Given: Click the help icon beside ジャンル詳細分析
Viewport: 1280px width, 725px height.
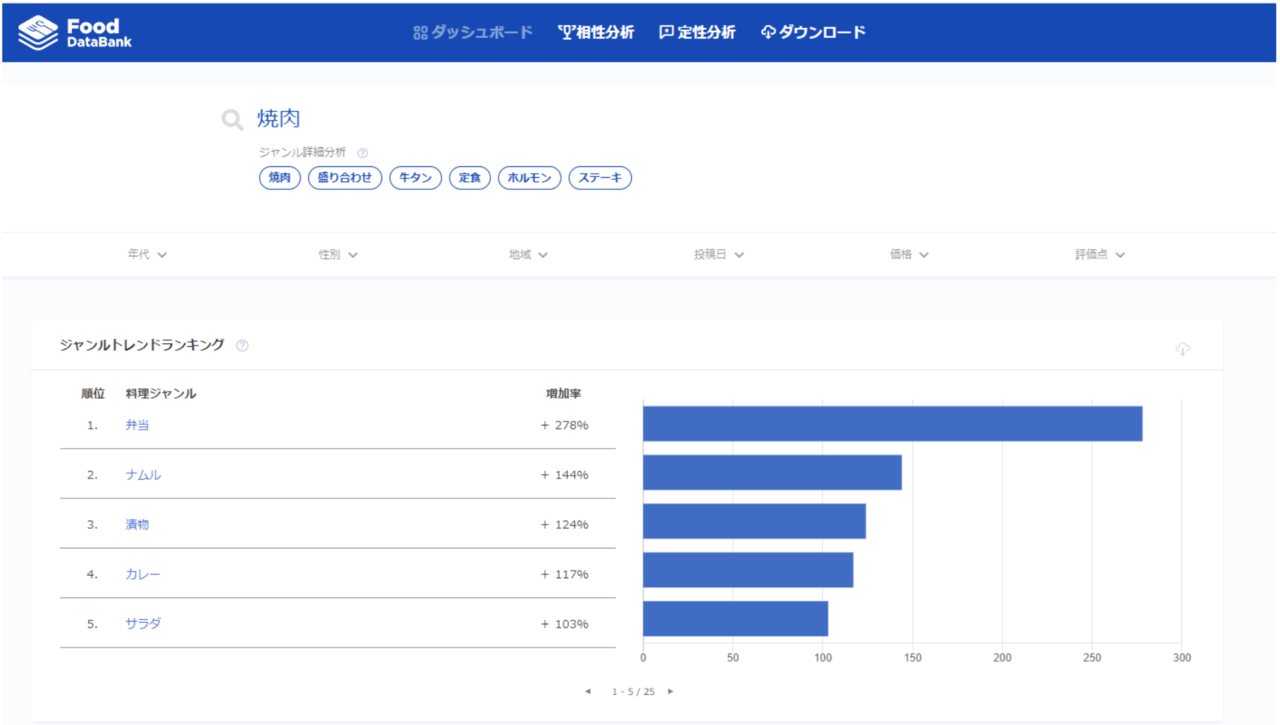Looking at the screenshot, I should tap(362, 153).
